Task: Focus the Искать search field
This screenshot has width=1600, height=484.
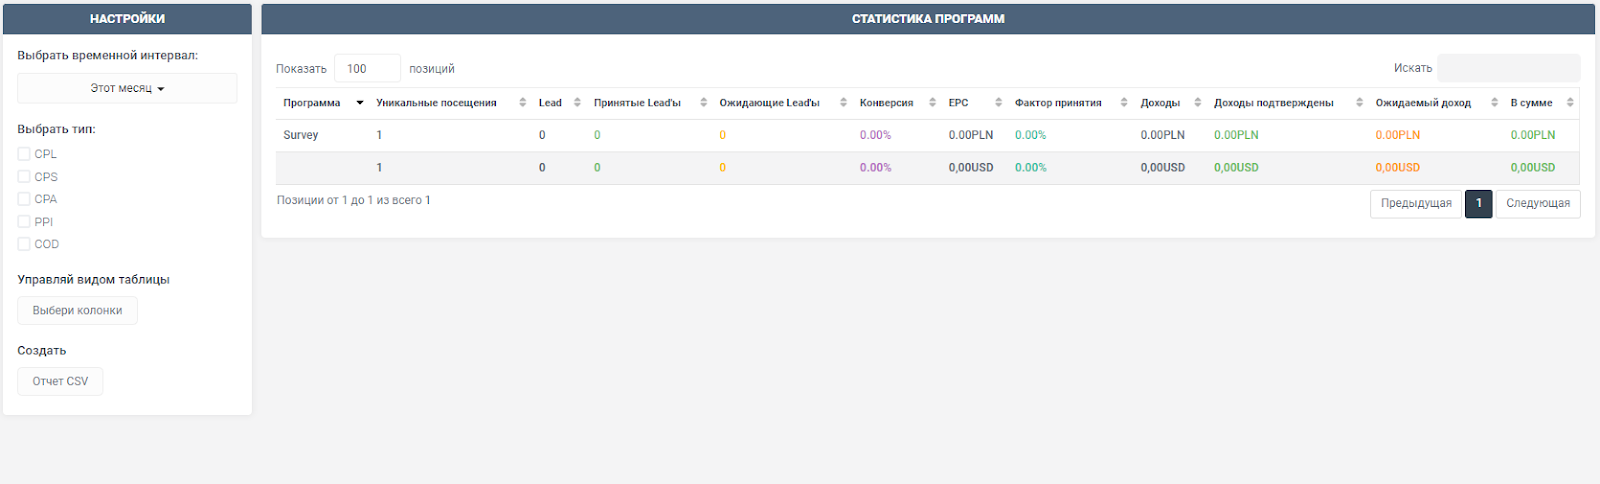Action: point(1508,68)
